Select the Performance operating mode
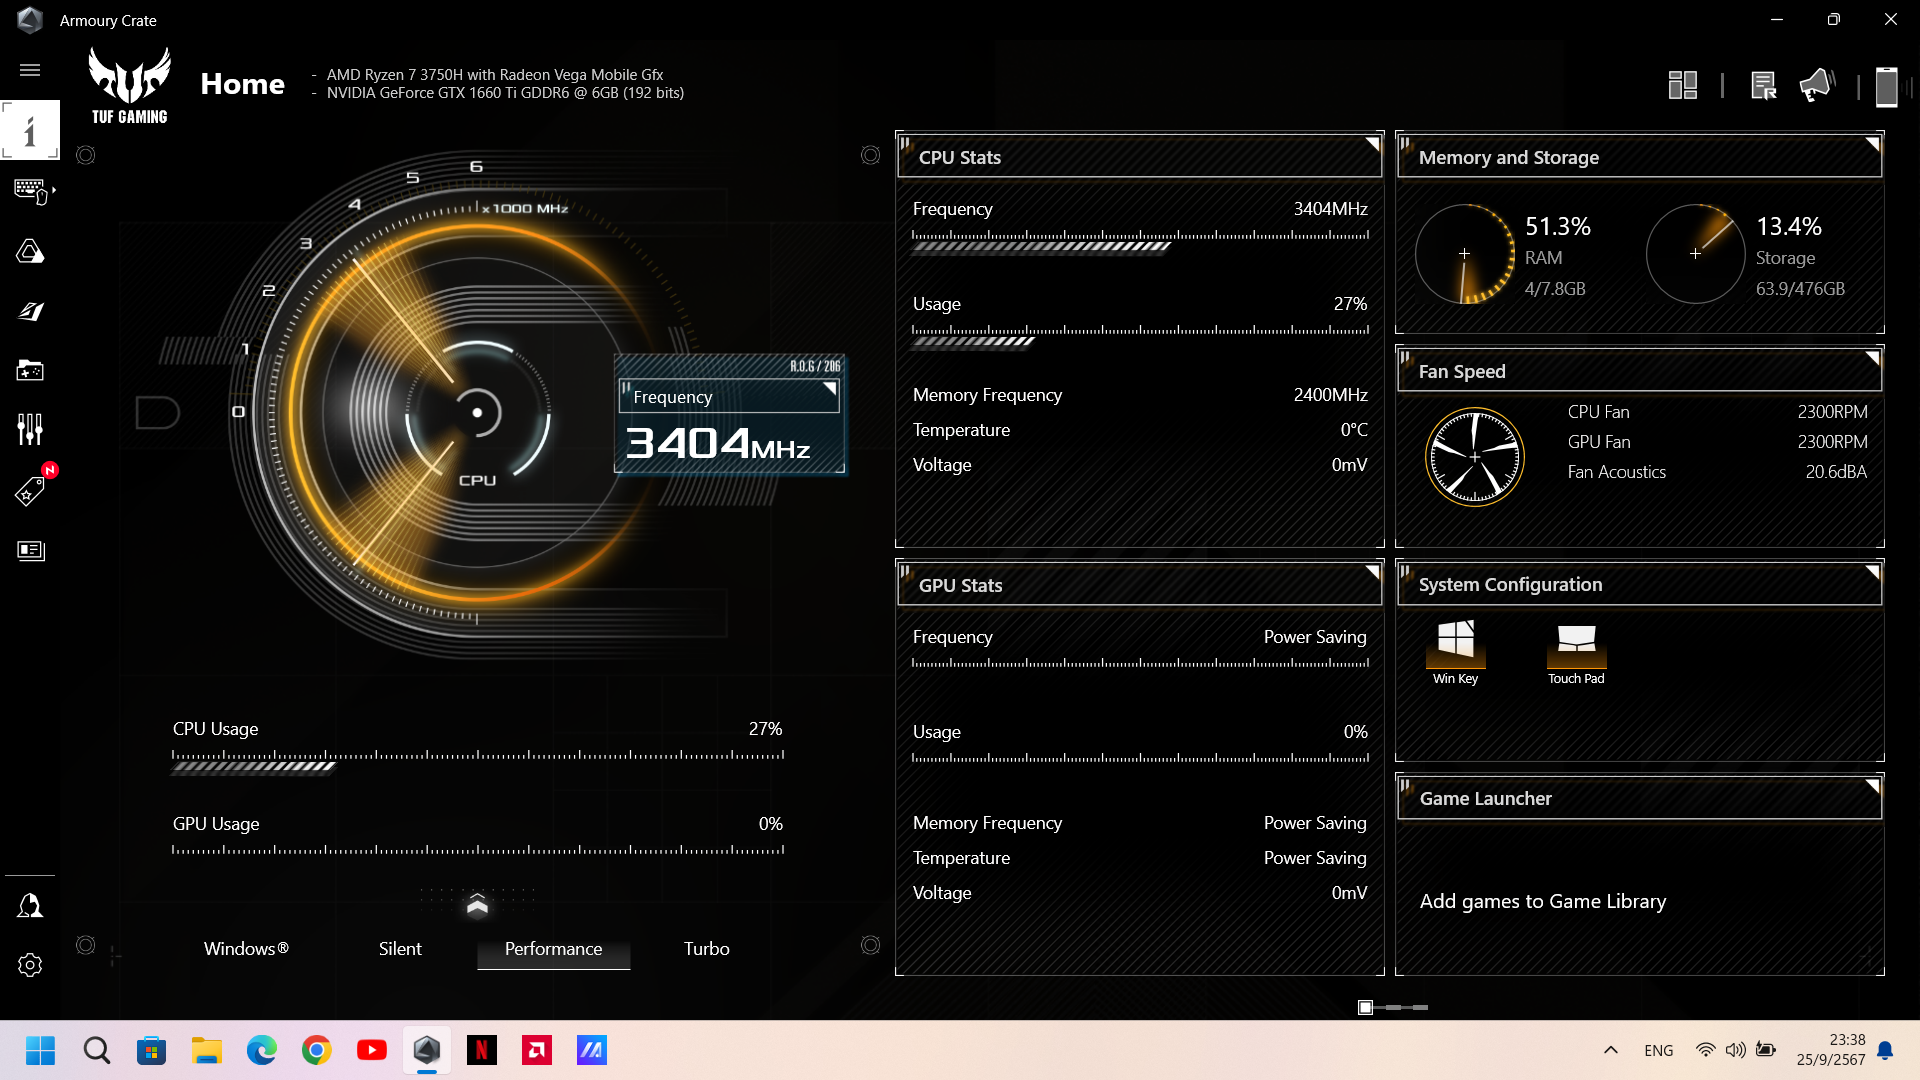The width and height of the screenshot is (1920, 1080). coord(553,949)
